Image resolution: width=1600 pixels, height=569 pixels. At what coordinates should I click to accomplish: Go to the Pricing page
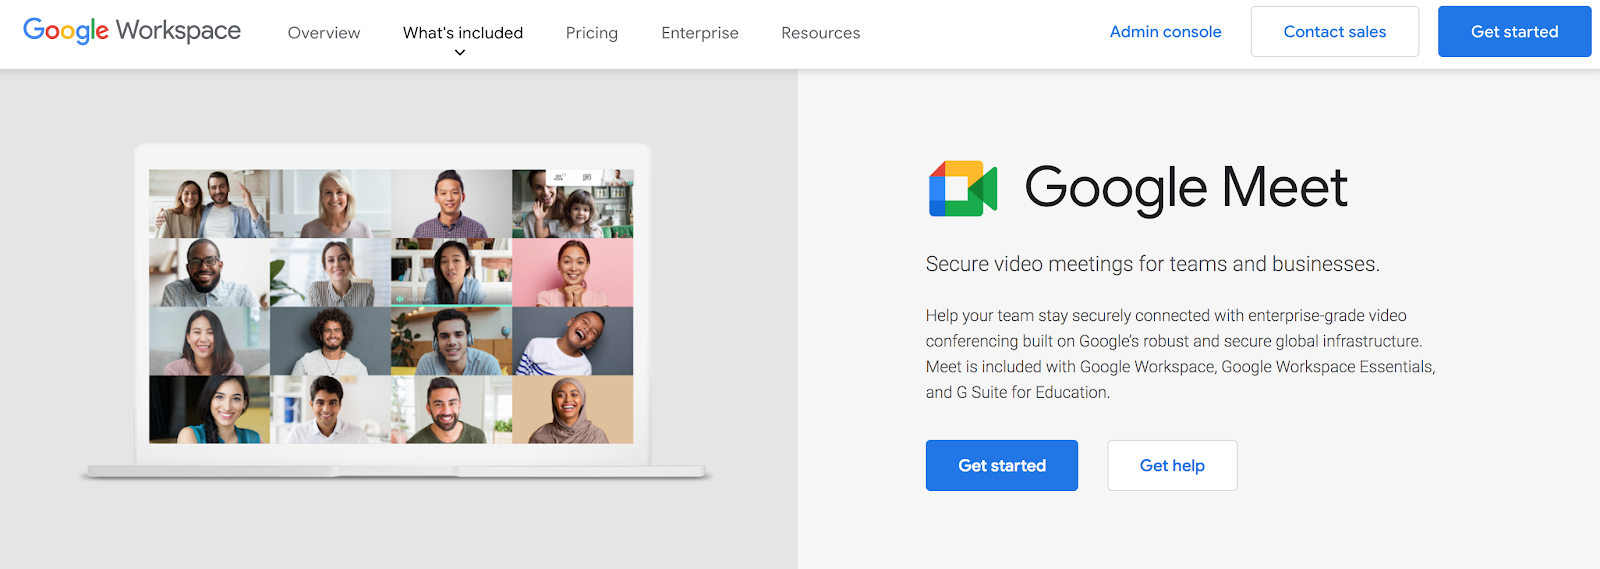[592, 33]
